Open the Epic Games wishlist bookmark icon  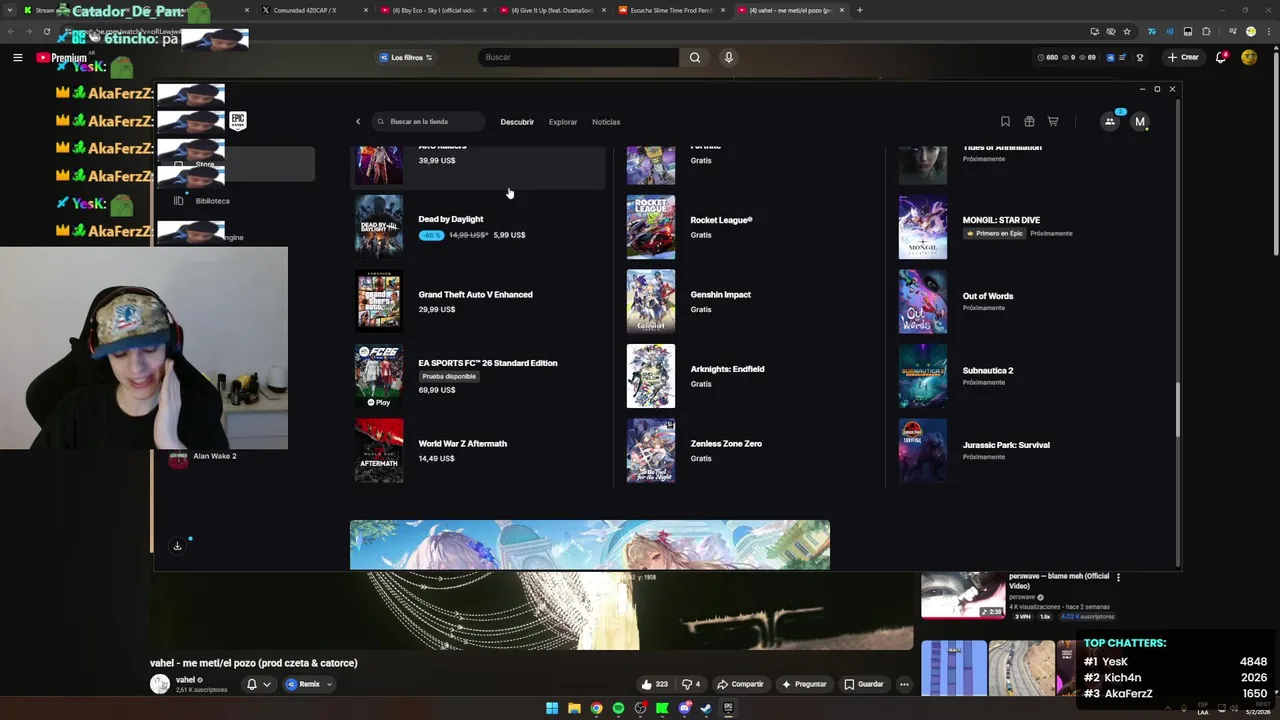pyautogui.click(x=1005, y=122)
